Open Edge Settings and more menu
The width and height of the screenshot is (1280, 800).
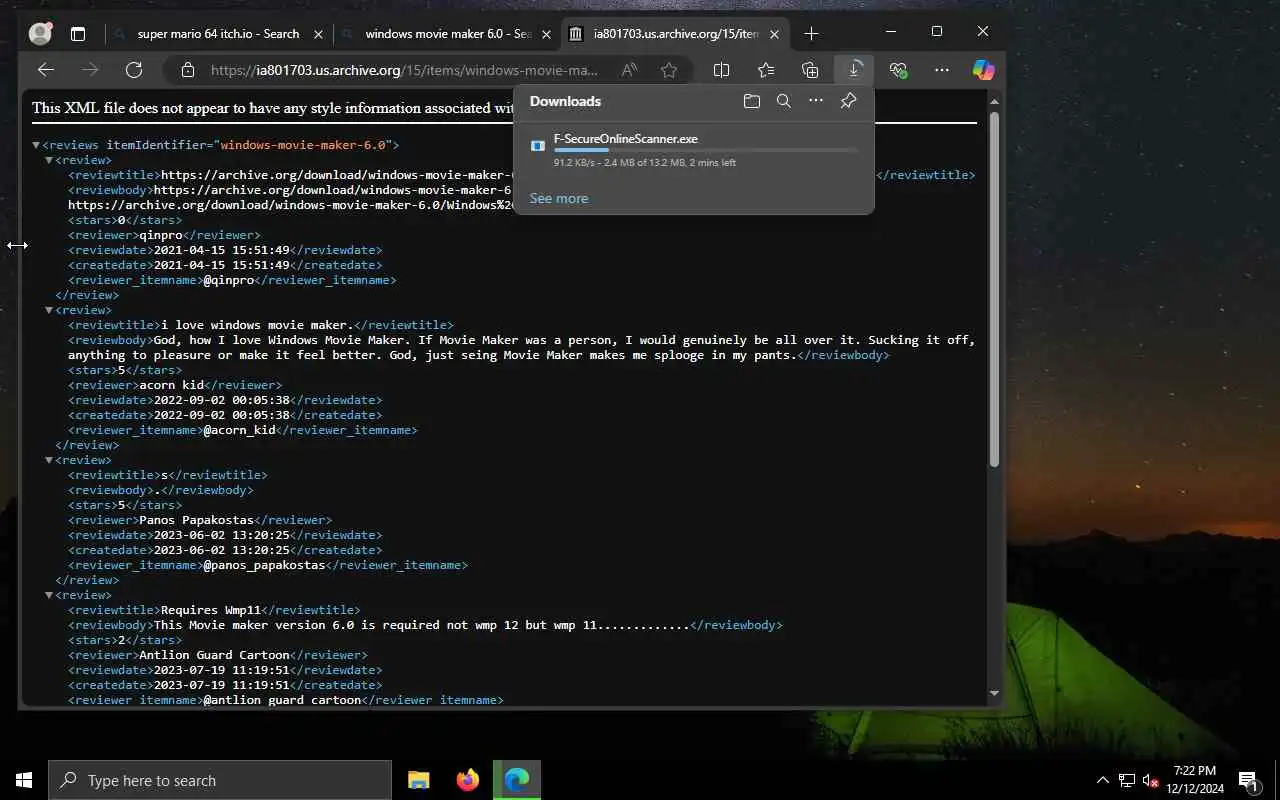coord(942,70)
